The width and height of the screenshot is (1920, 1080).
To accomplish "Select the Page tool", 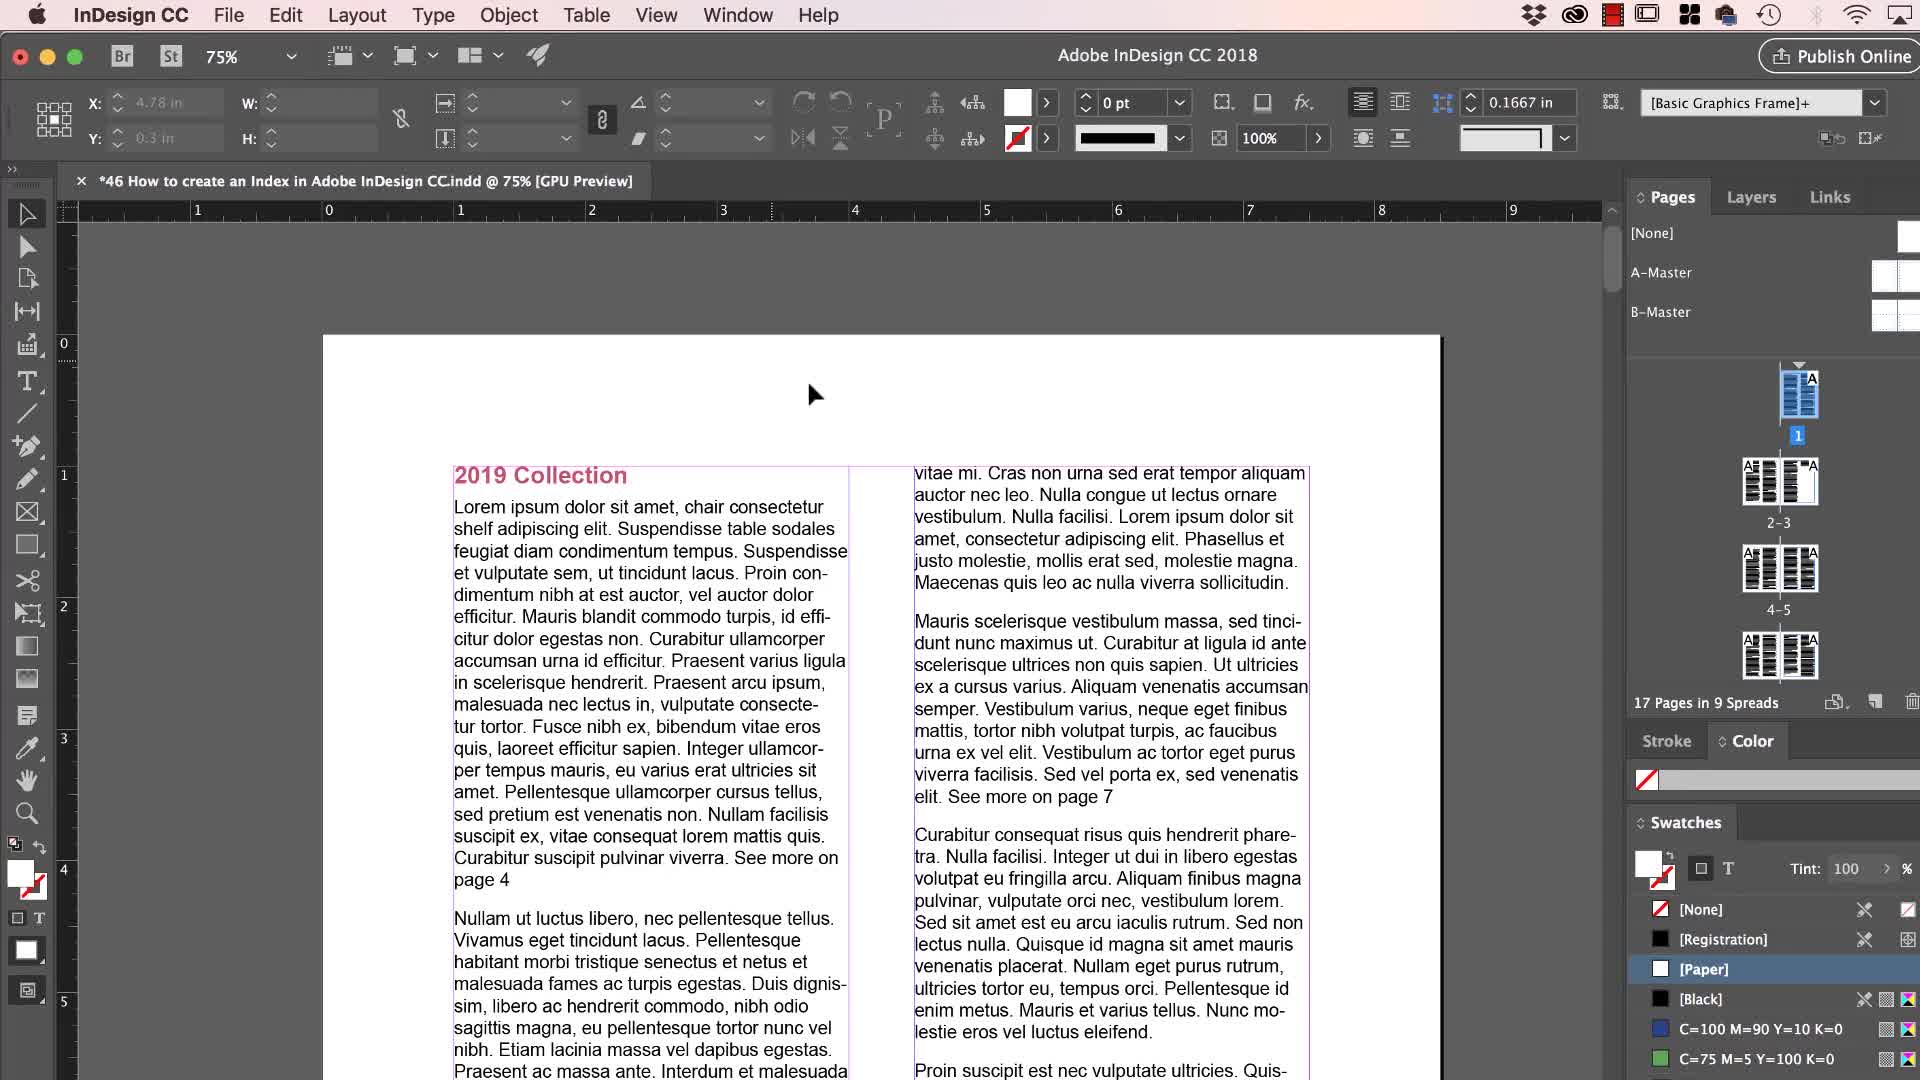I will [x=27, y=279].
